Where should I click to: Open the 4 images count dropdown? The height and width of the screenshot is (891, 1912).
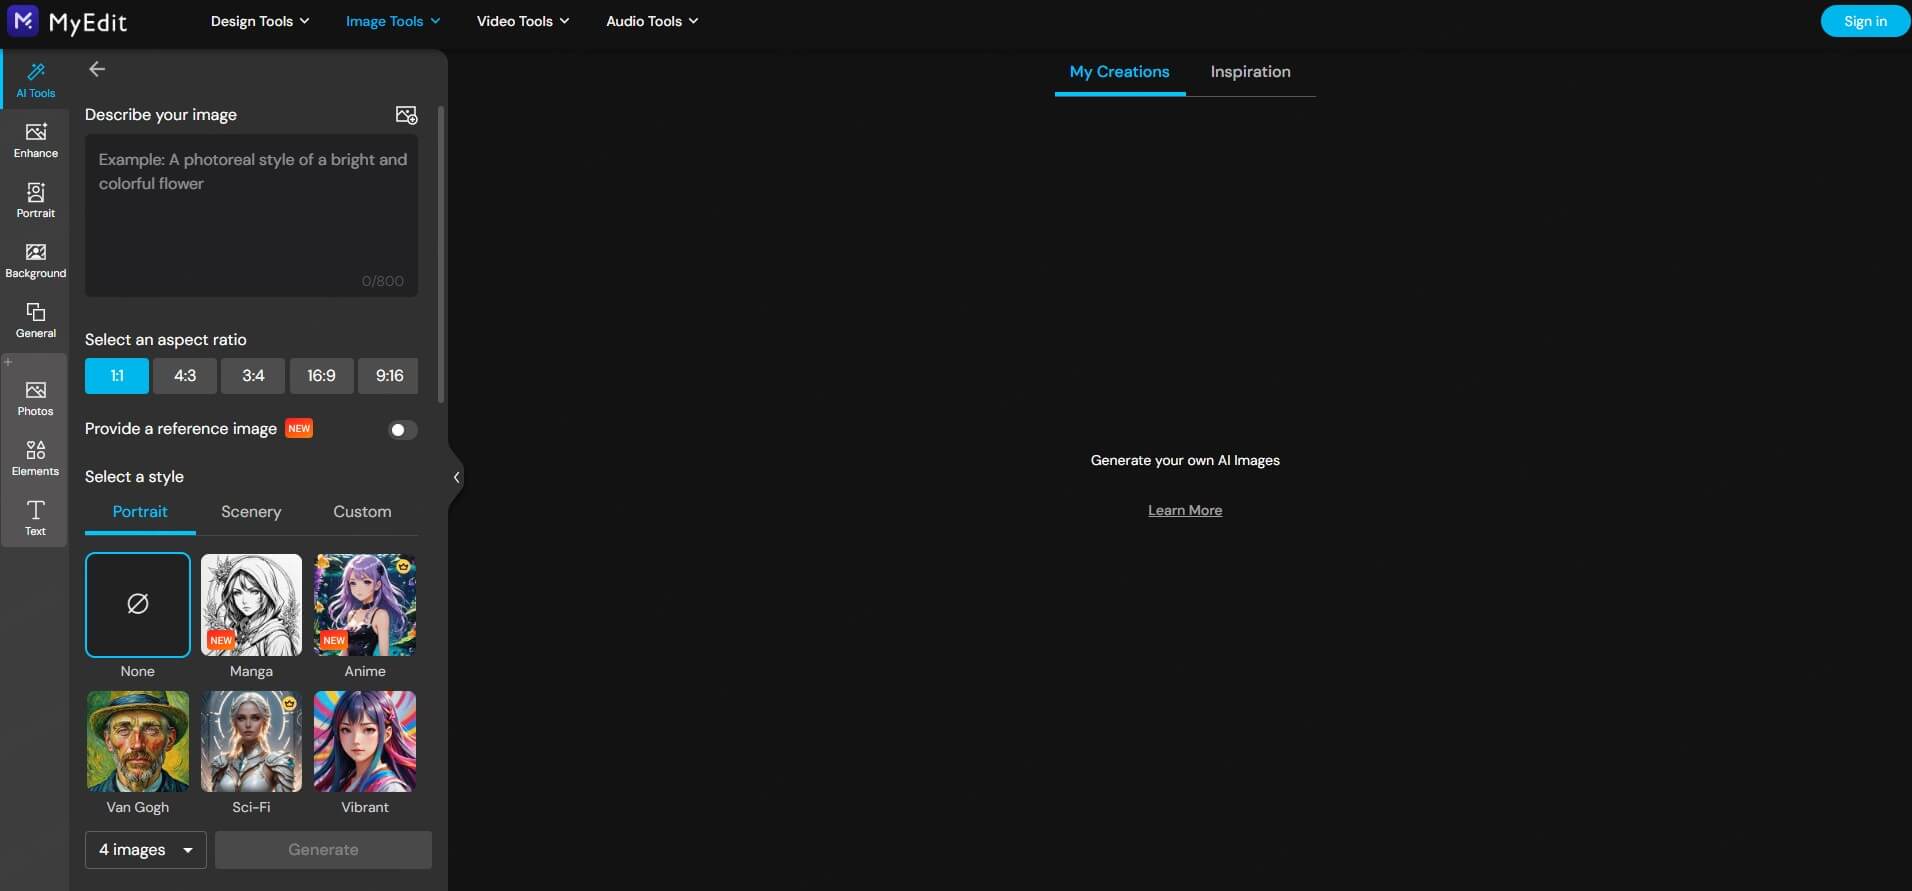point(146,850)
